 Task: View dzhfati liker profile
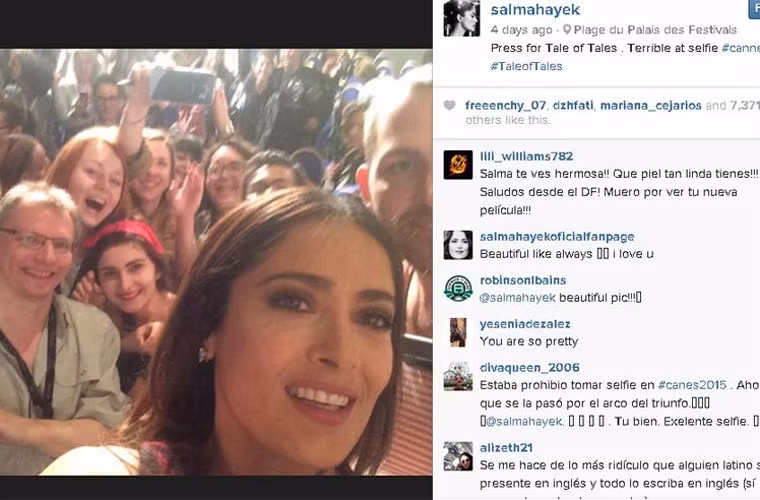[x=573, y=106]
